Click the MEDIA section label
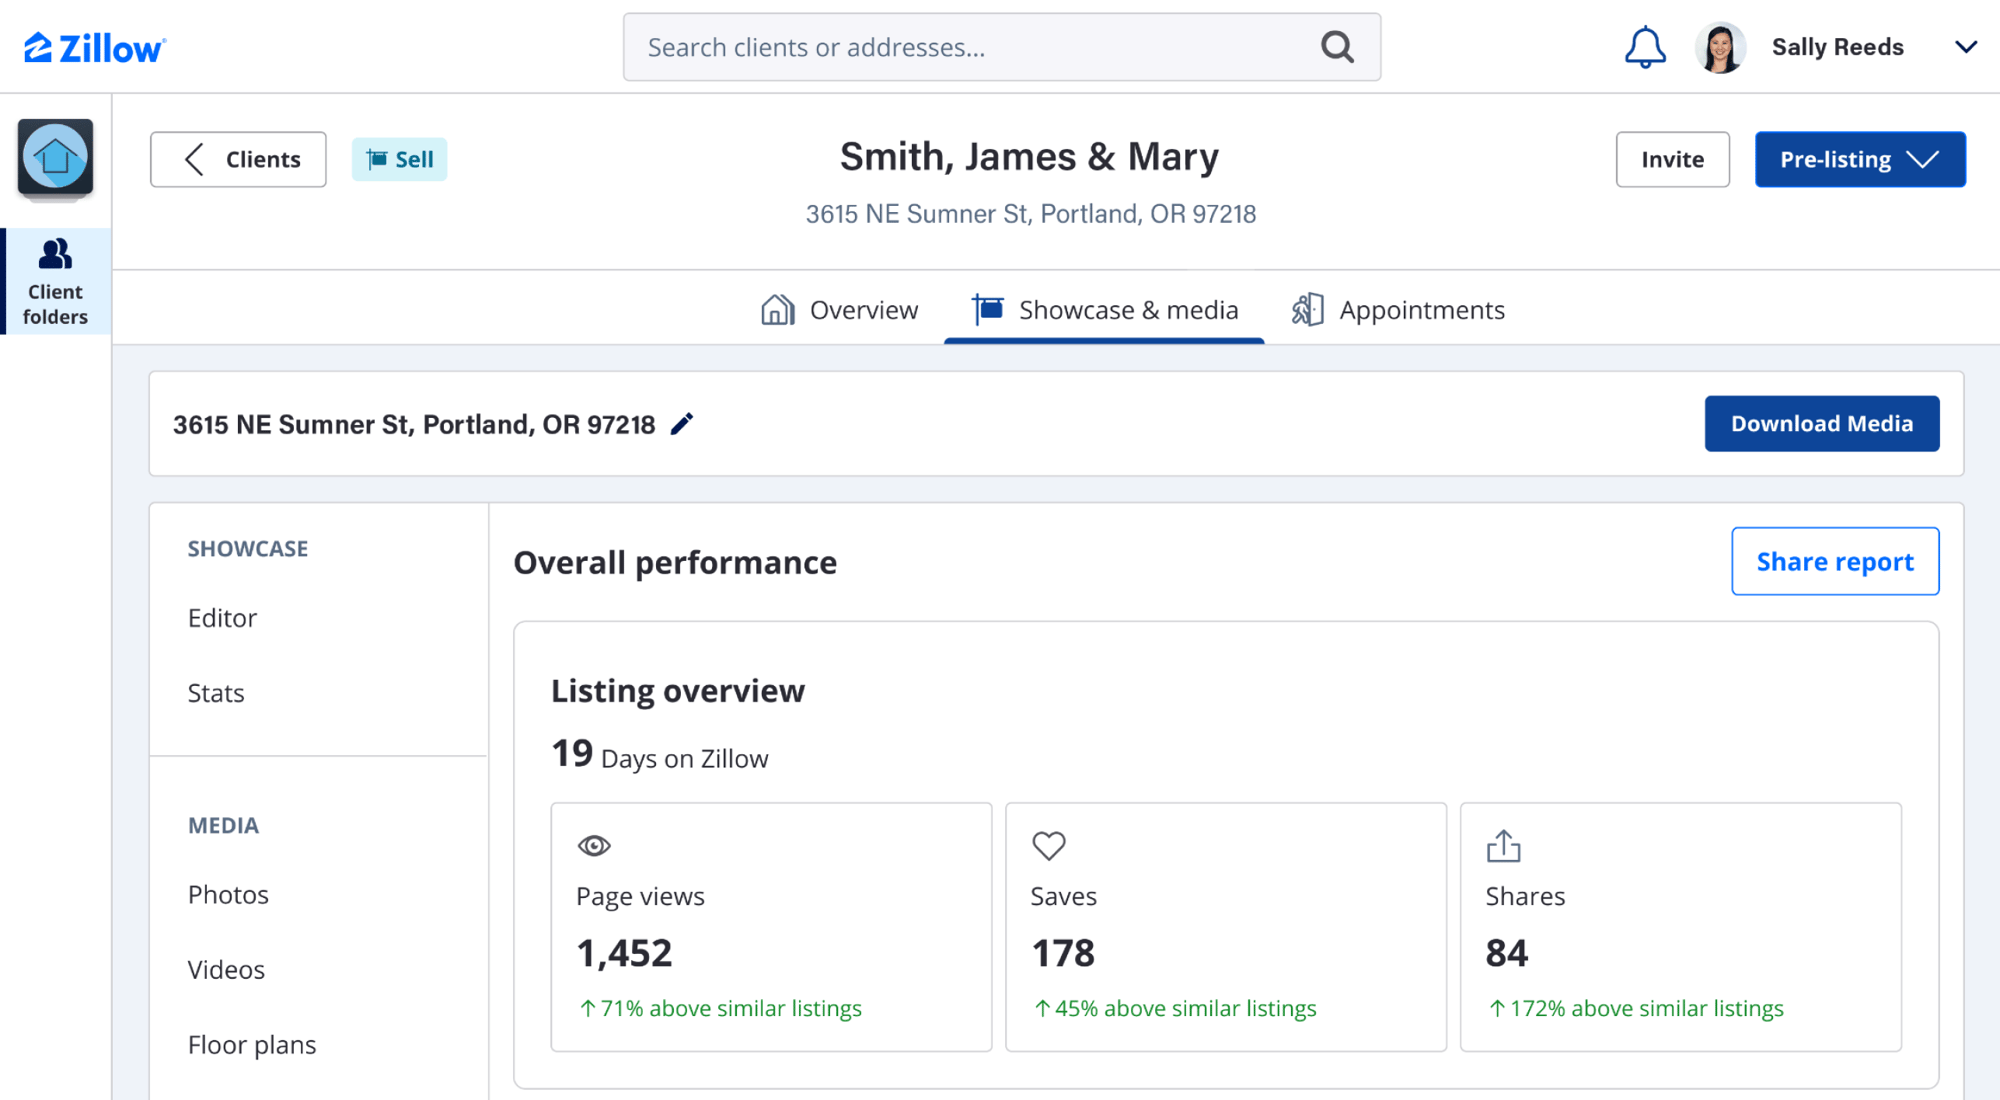Viewport: 2000px width, 1100px height. [x=223, y=825]
